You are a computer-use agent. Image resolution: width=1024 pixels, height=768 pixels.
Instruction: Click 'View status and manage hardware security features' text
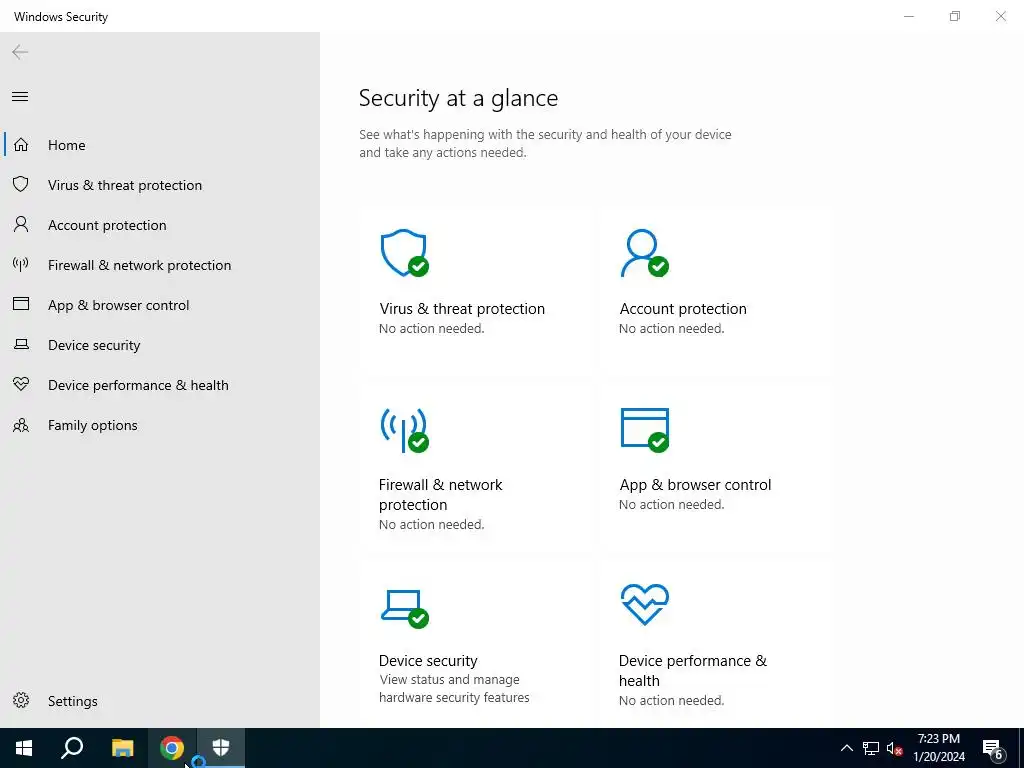pos(455,688)
